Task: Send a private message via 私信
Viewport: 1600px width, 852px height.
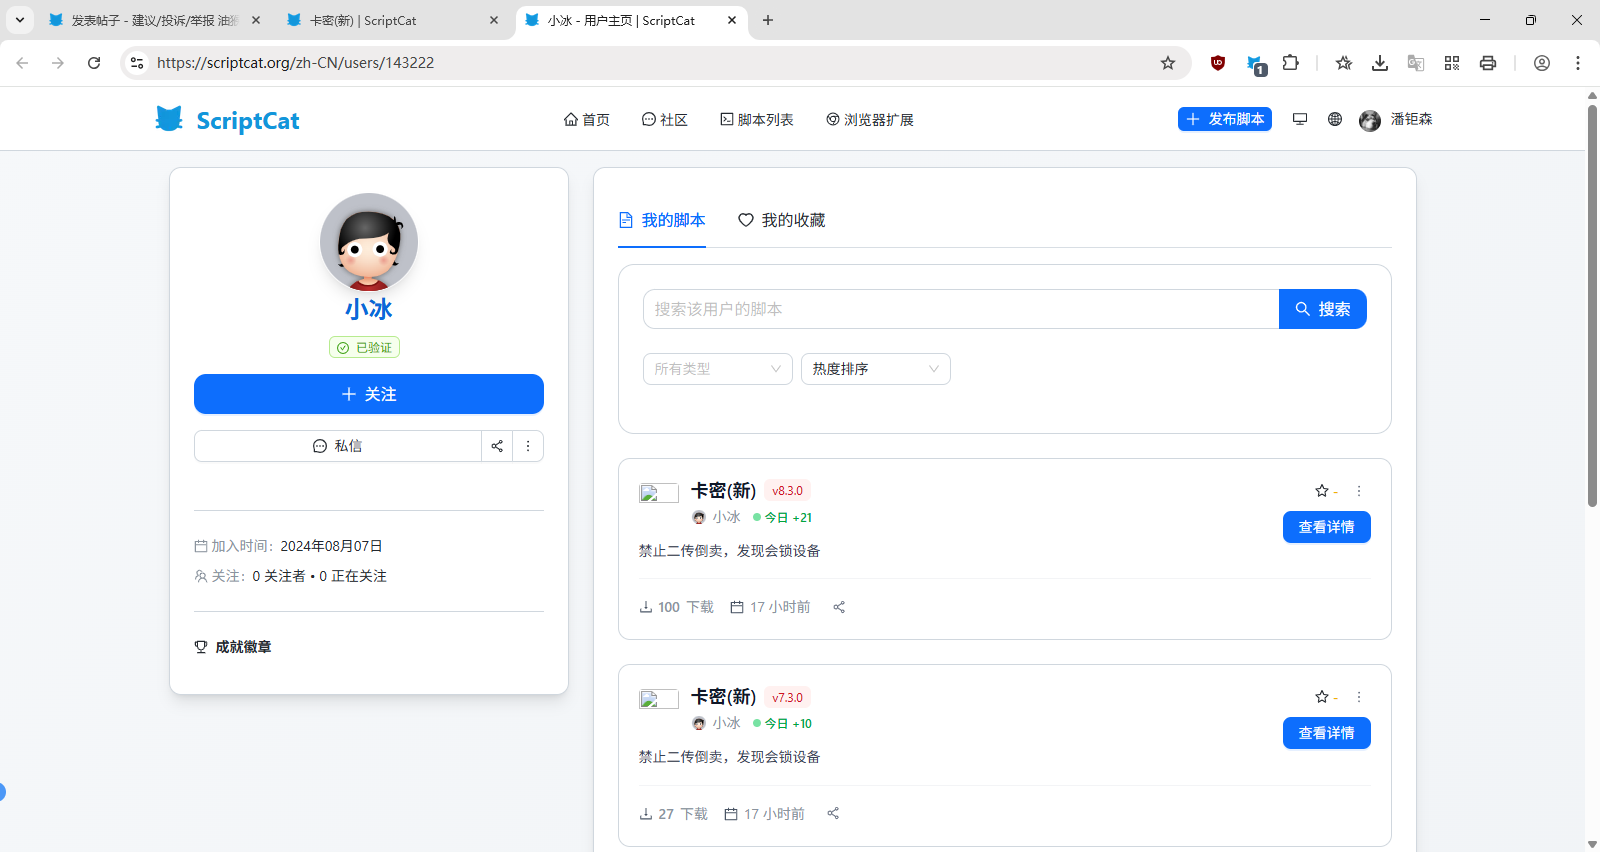Action: [x=338, y=446]
